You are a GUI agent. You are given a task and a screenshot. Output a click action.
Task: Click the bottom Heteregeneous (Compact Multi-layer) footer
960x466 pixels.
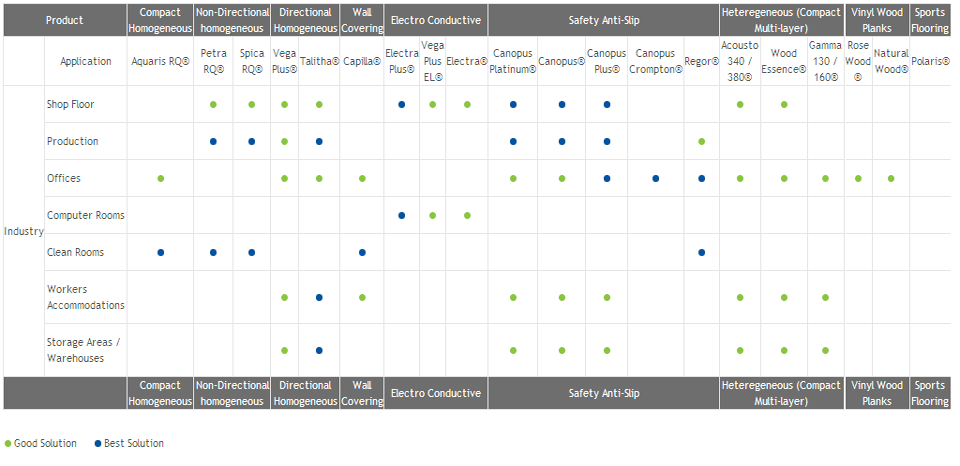point(781,393)
